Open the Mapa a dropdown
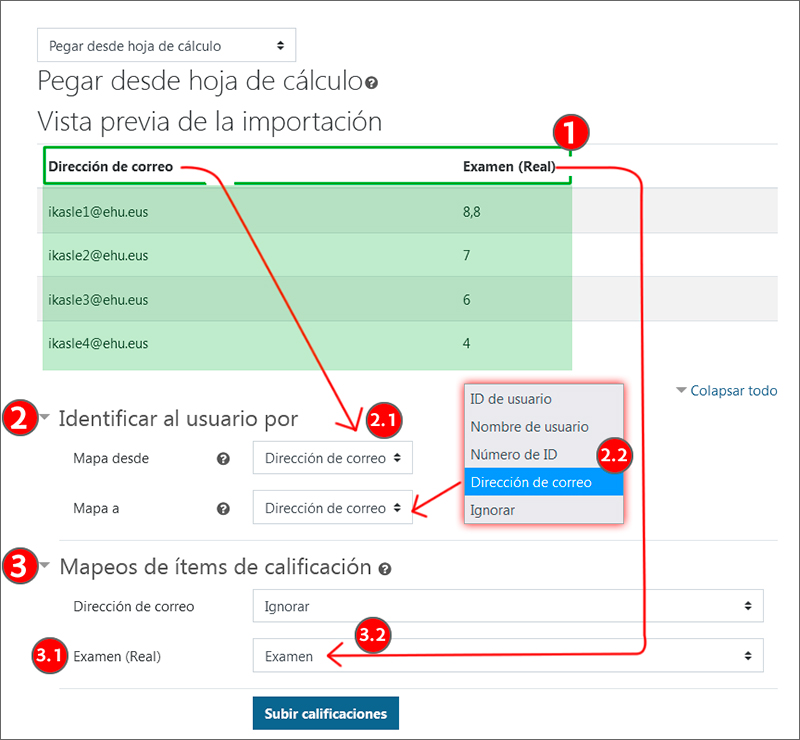The width and height of the screenshot is (800, 740). tap(332, 508)
